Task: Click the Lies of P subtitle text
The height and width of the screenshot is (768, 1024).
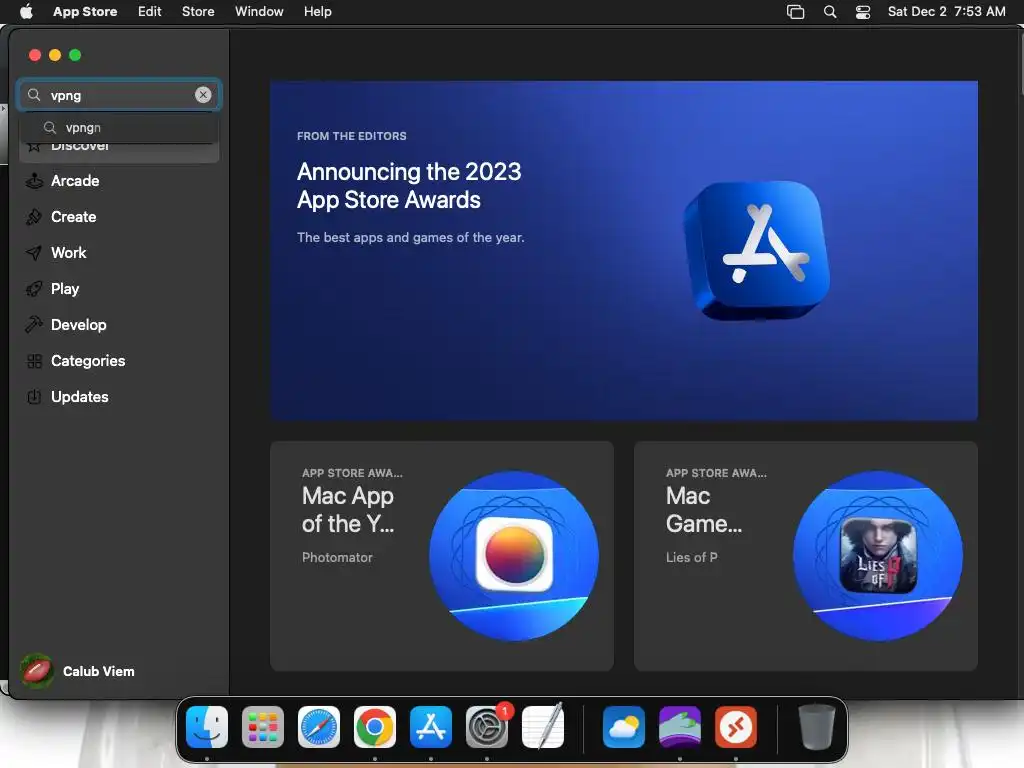Action: [x=692, y=557]
